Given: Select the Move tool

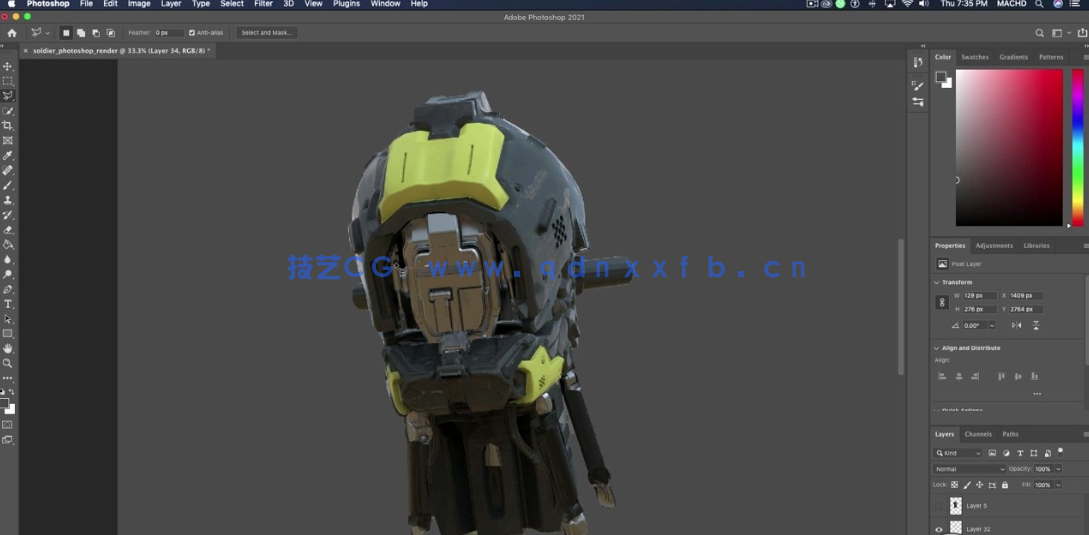Looking at the screenshot, I should pyautogui.click(x=8, y=66).
